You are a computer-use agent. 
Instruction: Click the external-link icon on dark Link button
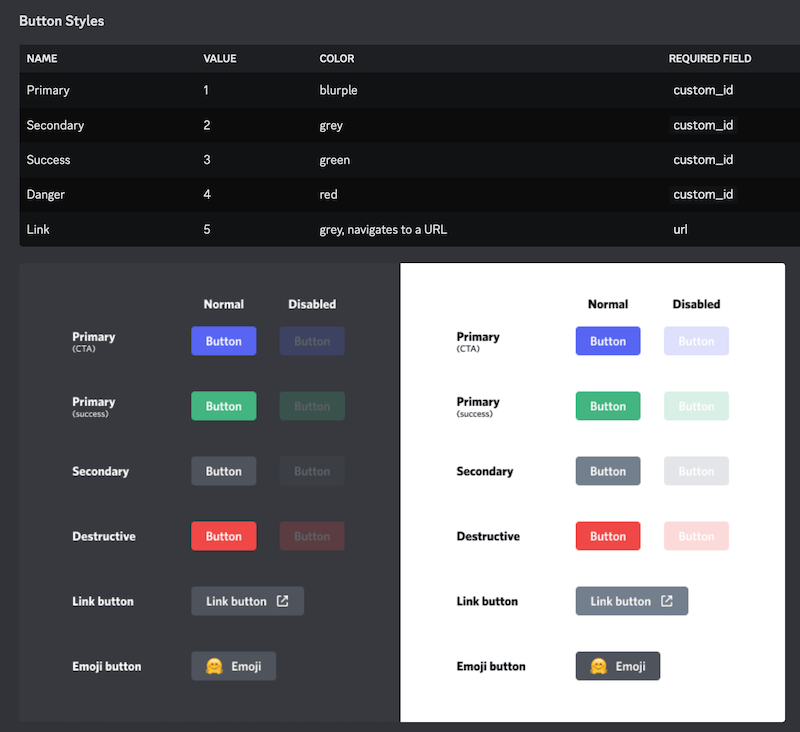[283, 601]
